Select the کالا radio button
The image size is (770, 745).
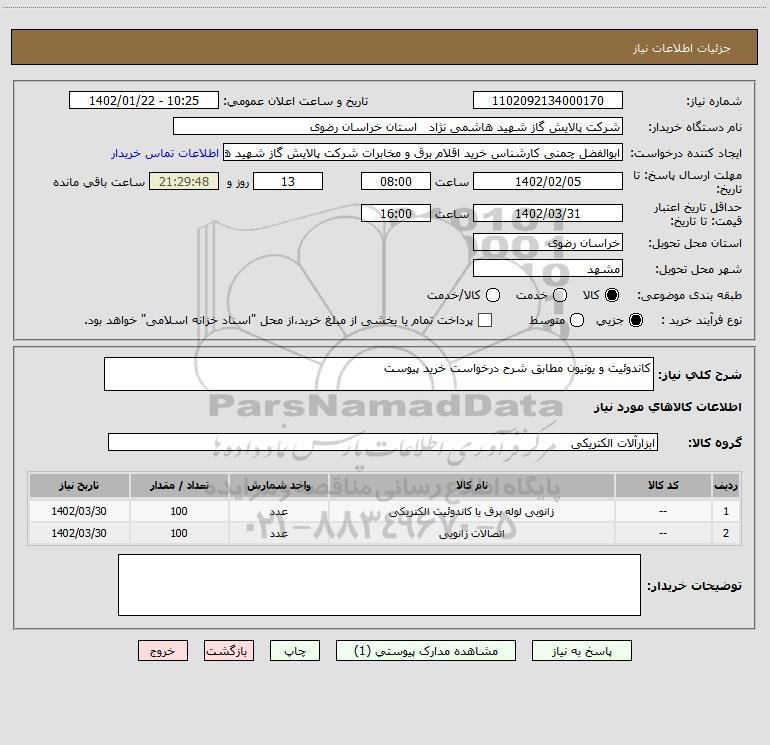pyautogui.click(x=611, y=295)
